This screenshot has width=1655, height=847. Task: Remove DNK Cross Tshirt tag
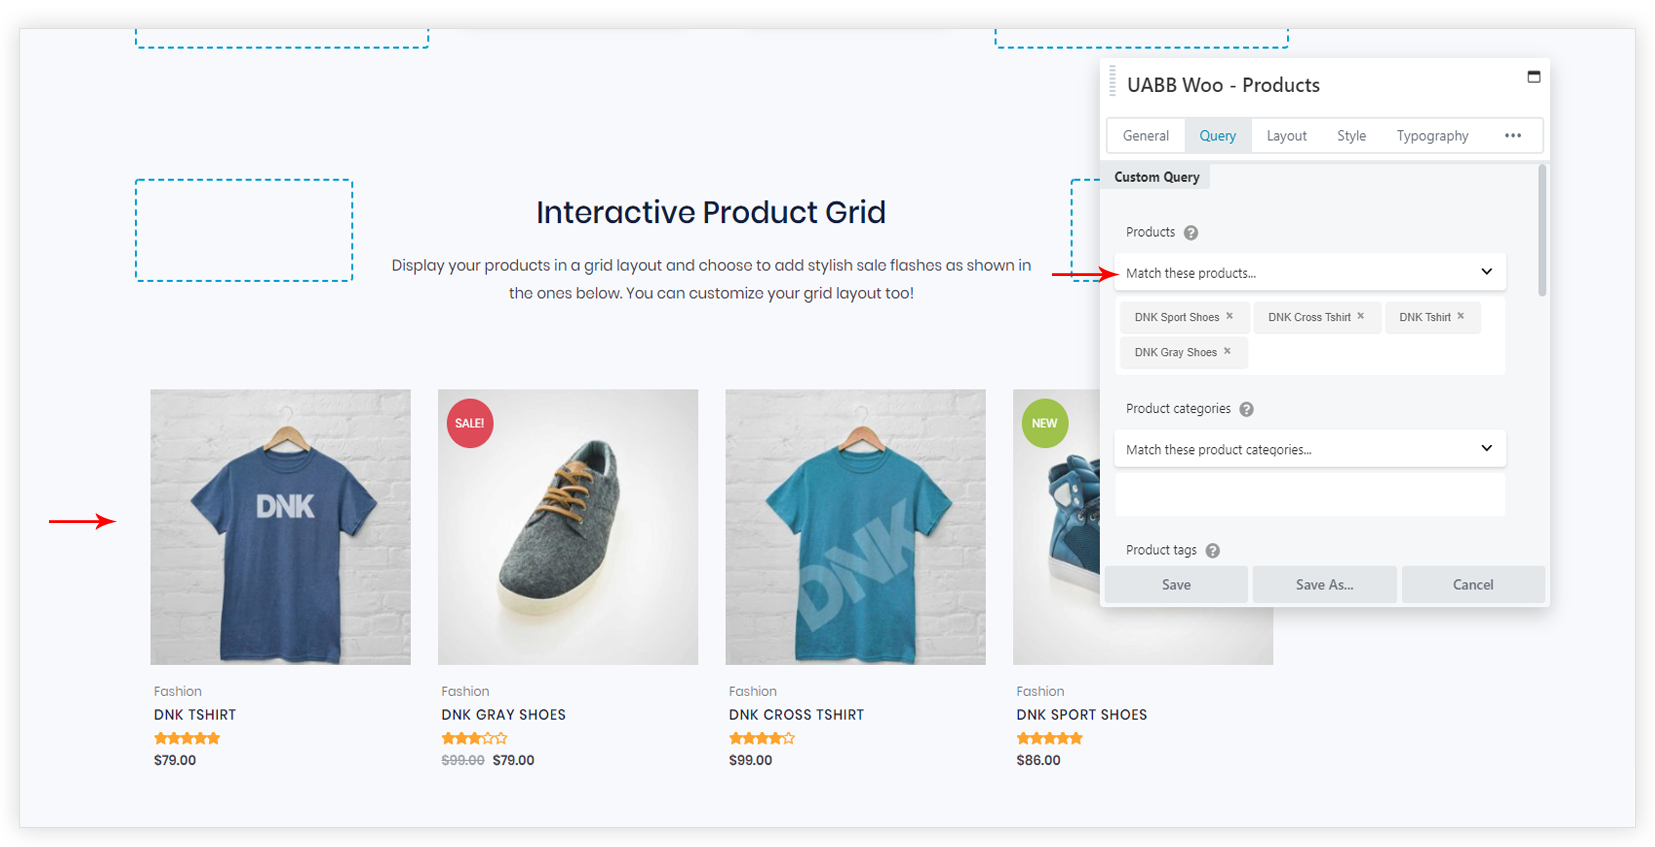point(1361,316)
